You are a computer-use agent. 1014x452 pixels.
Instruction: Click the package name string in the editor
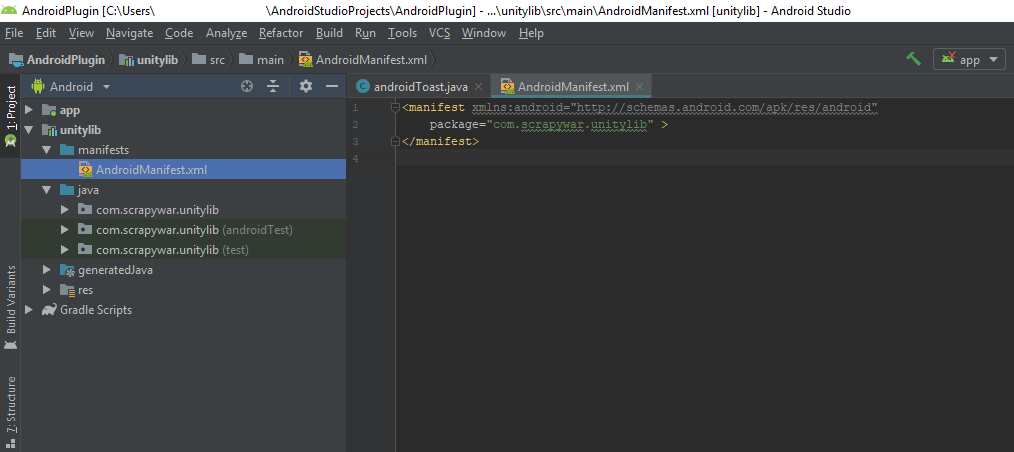[570, 124]
